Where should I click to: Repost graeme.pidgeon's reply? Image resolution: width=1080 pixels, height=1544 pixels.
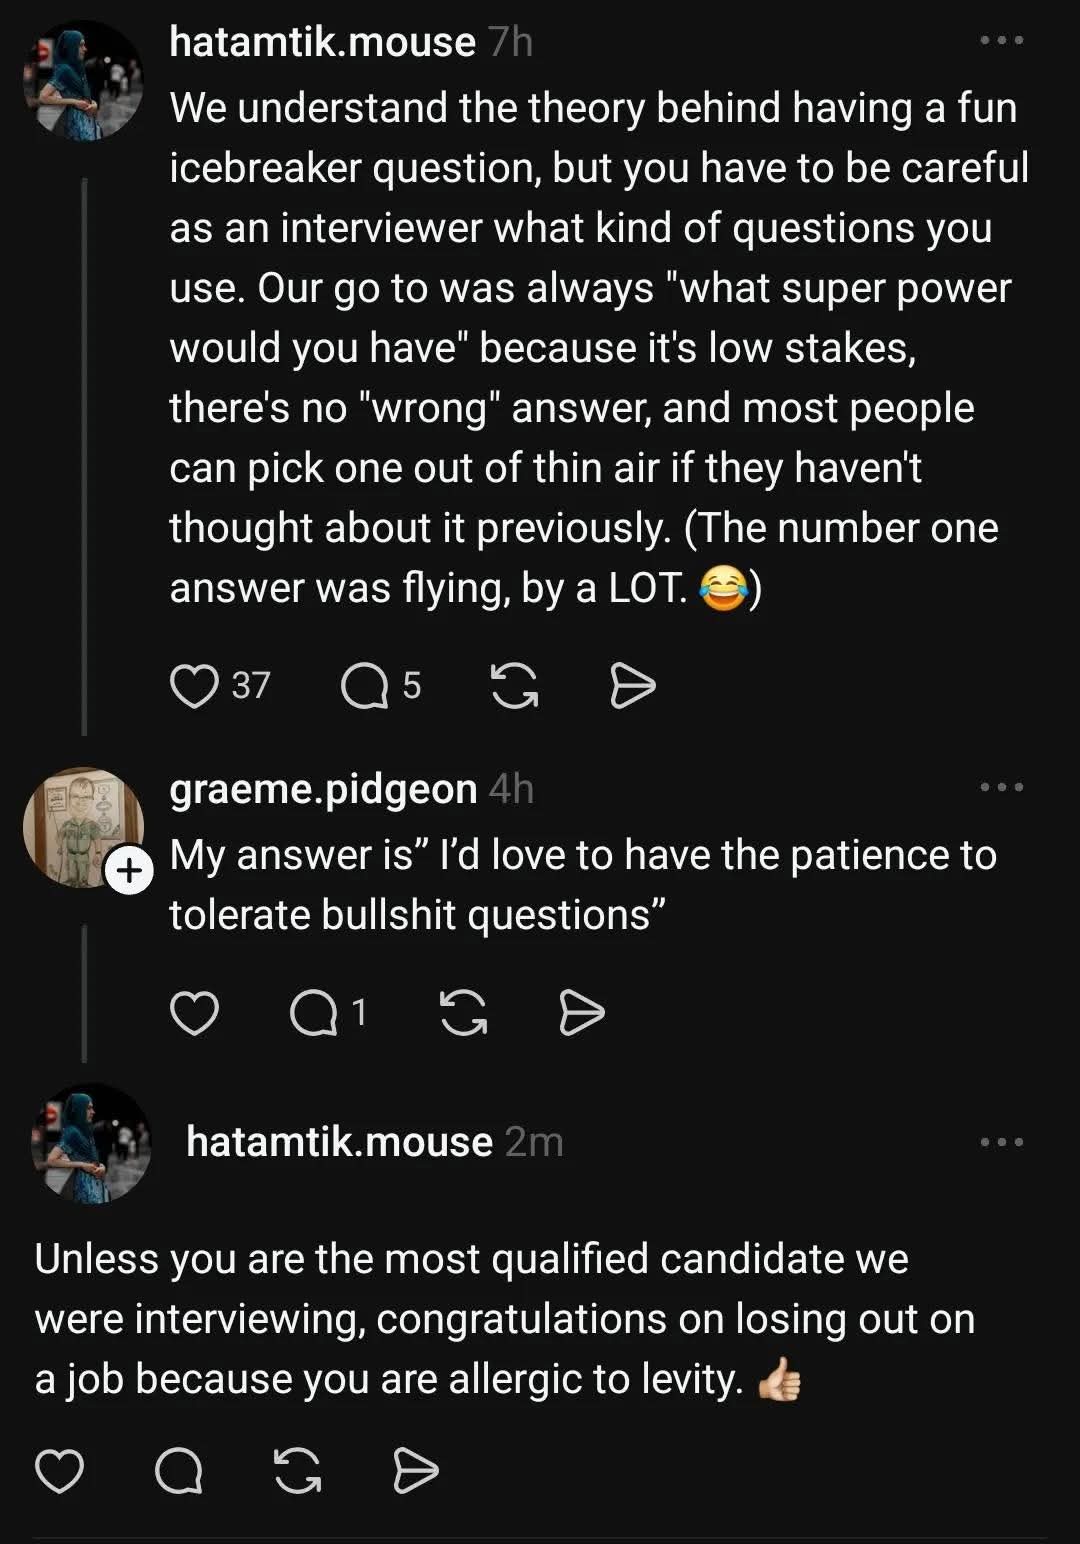coord(464,1013)
